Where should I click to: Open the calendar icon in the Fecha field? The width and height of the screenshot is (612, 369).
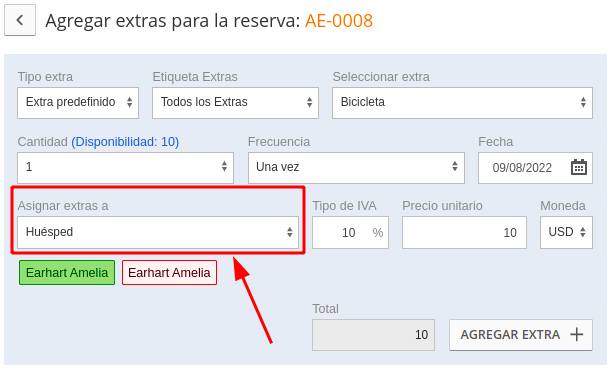coord(579,167)
